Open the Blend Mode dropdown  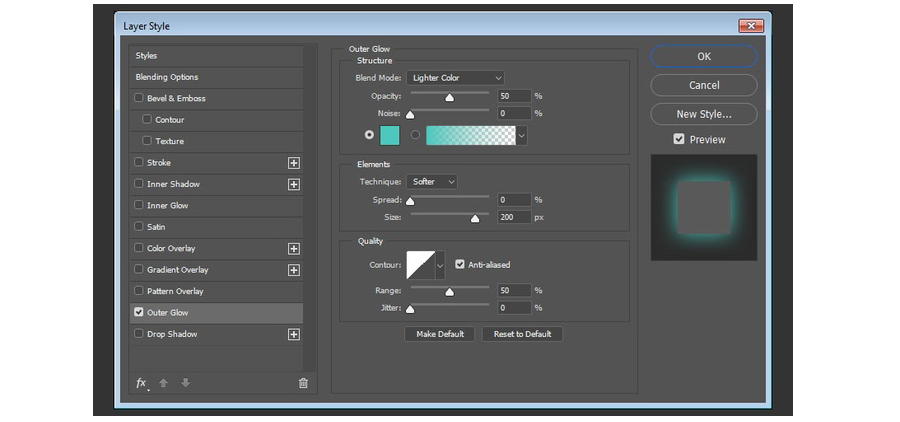tap(455, 78)
